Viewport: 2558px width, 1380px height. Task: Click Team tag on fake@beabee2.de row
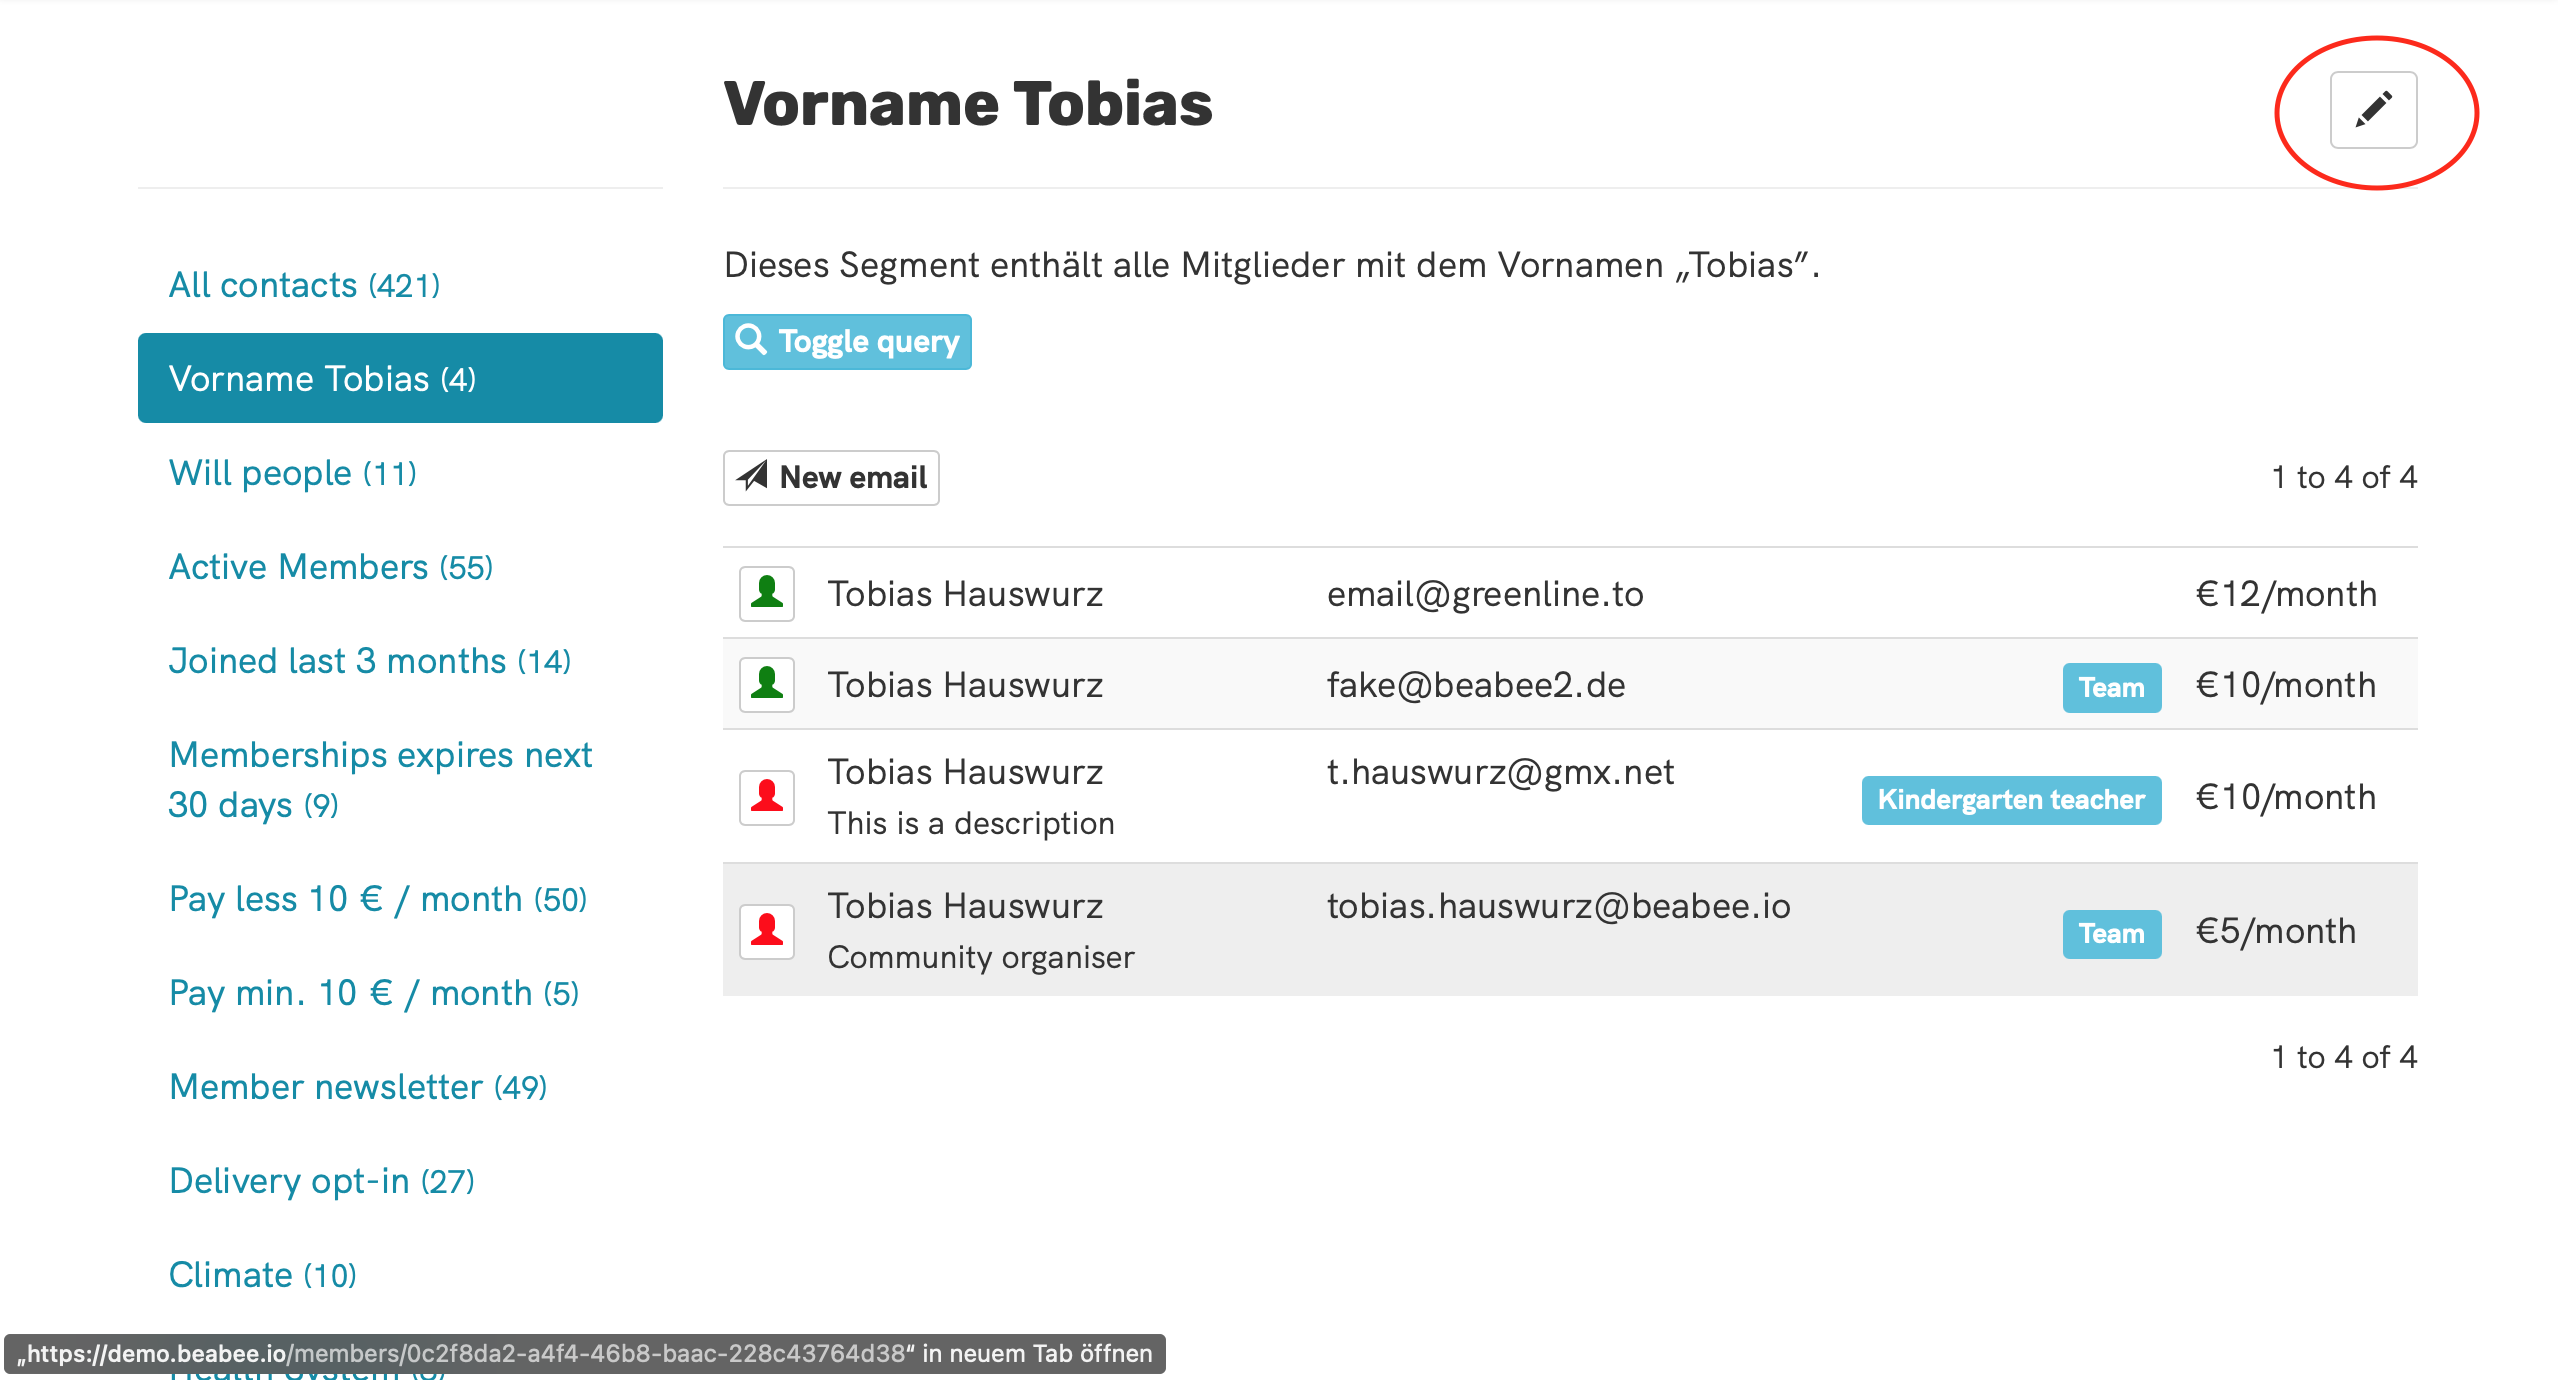(2110, 688)
